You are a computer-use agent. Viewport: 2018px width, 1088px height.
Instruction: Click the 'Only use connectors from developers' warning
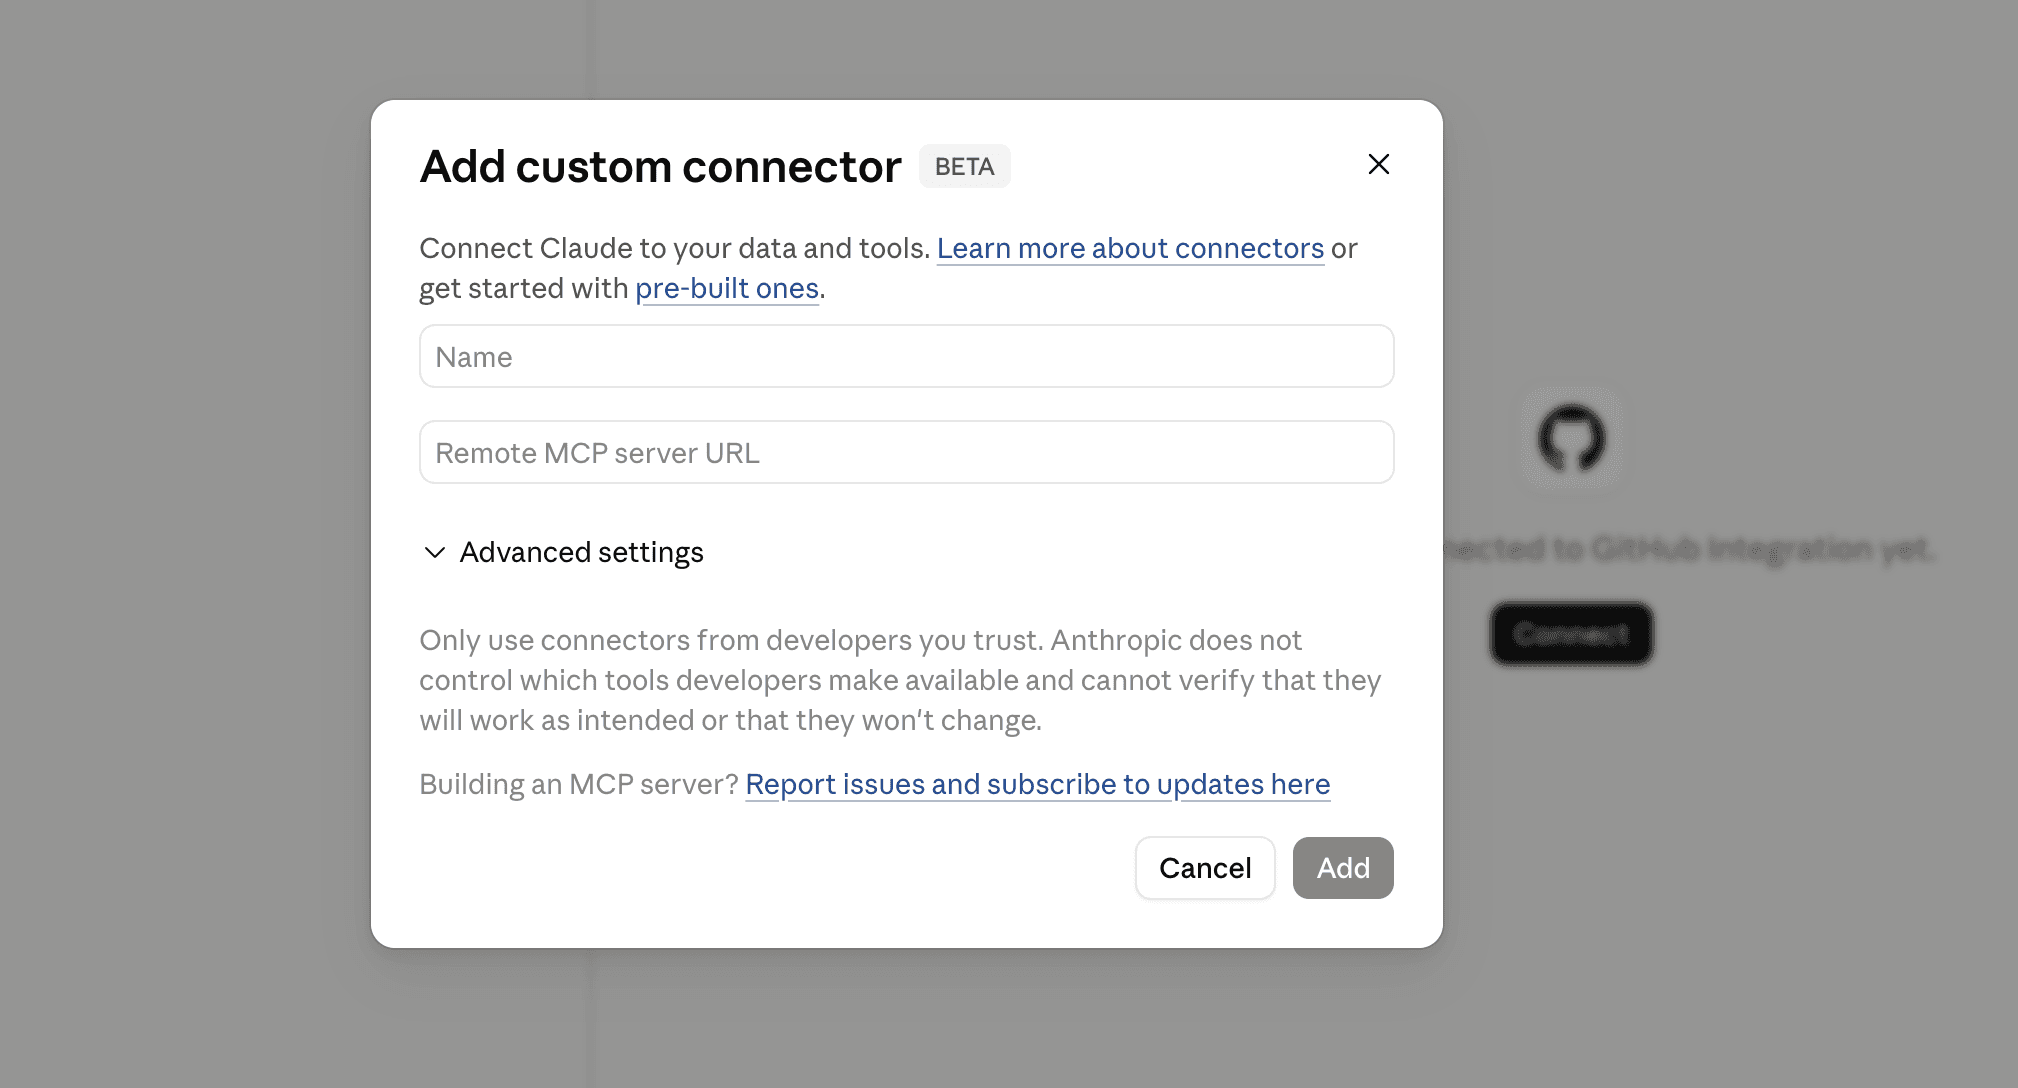(x=900, y=680)
